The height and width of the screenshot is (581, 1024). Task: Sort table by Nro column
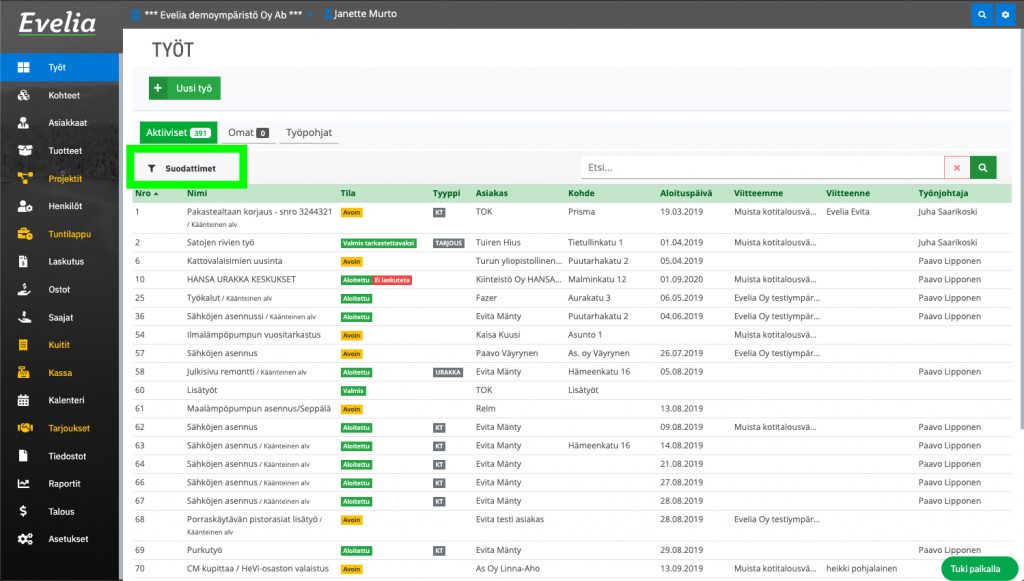(x=147, y=193)
